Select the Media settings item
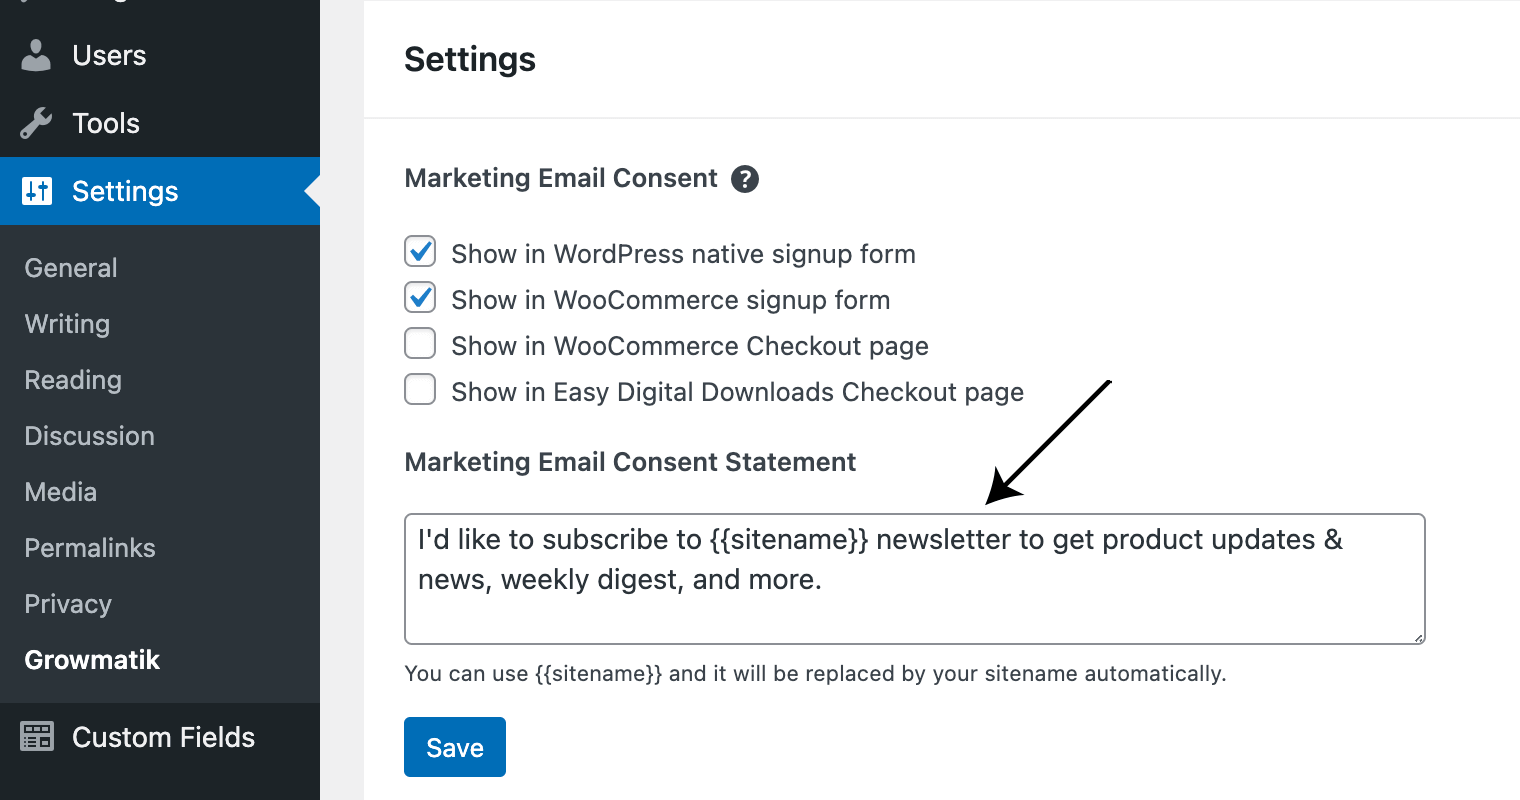Viewport: 1520px width, 800px height. (60, 492)
